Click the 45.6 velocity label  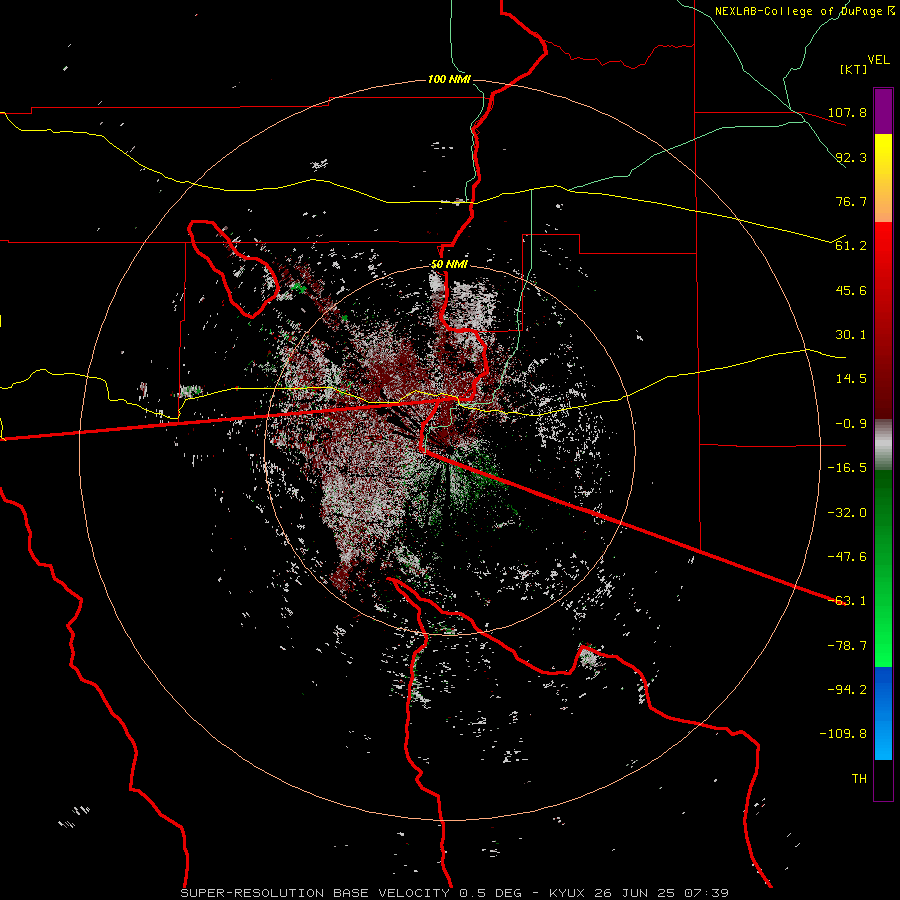(x=851, y=290)
